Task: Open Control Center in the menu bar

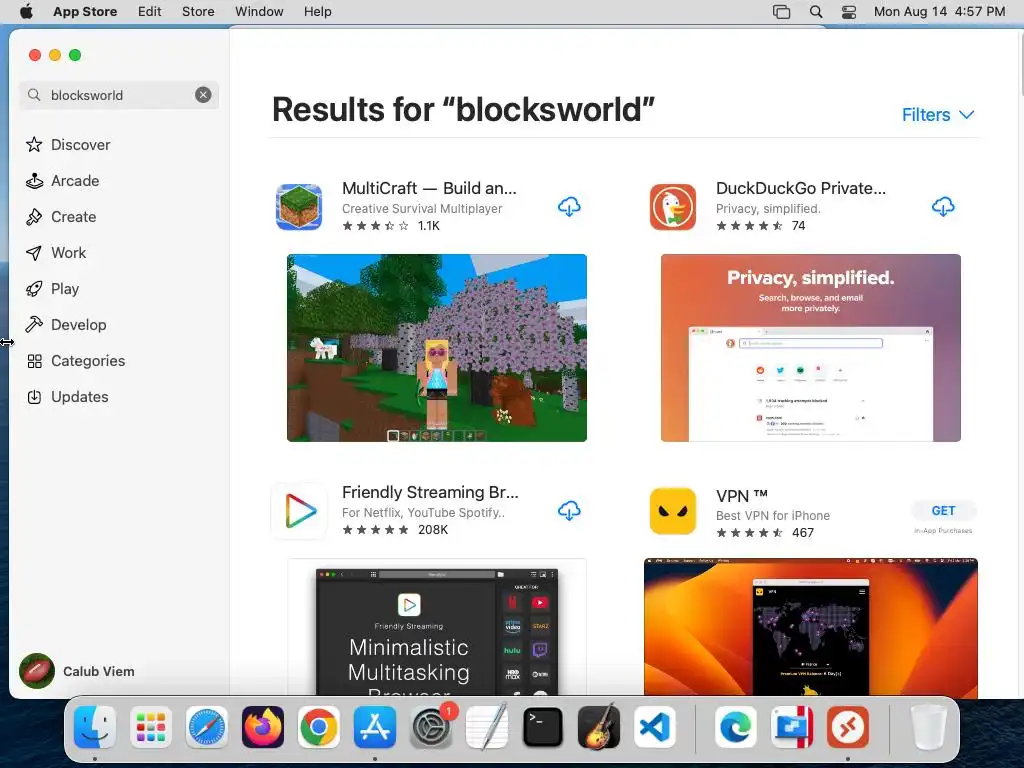Action: [x=848, y=12]
